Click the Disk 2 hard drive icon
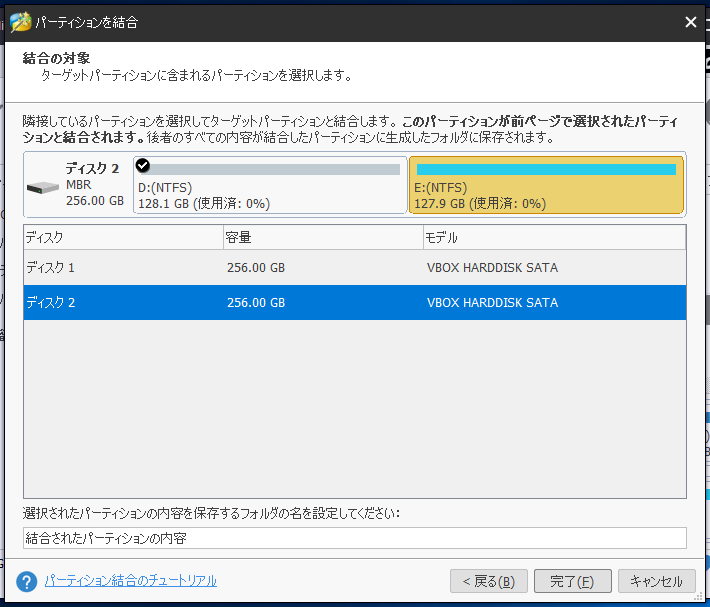 pos(43,187)
